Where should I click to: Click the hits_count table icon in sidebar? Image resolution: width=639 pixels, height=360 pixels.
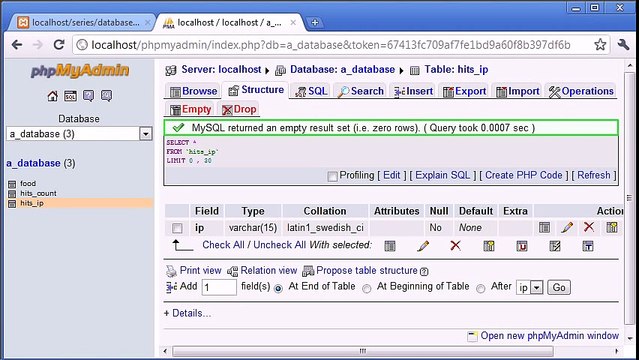(x=12, y=194)
